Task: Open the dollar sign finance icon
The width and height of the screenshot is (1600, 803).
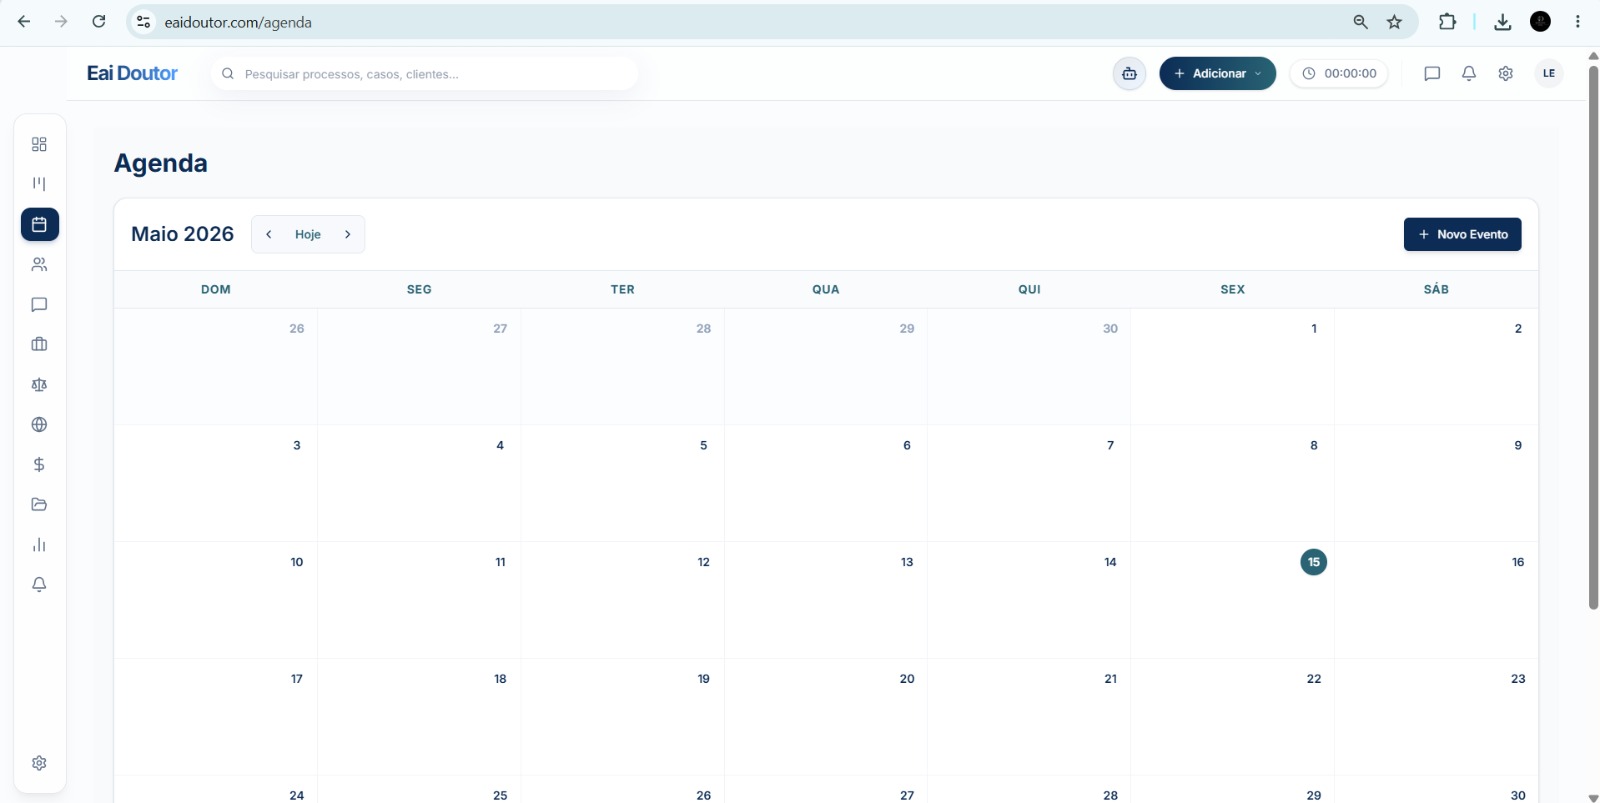Action: tap(39, 465)
